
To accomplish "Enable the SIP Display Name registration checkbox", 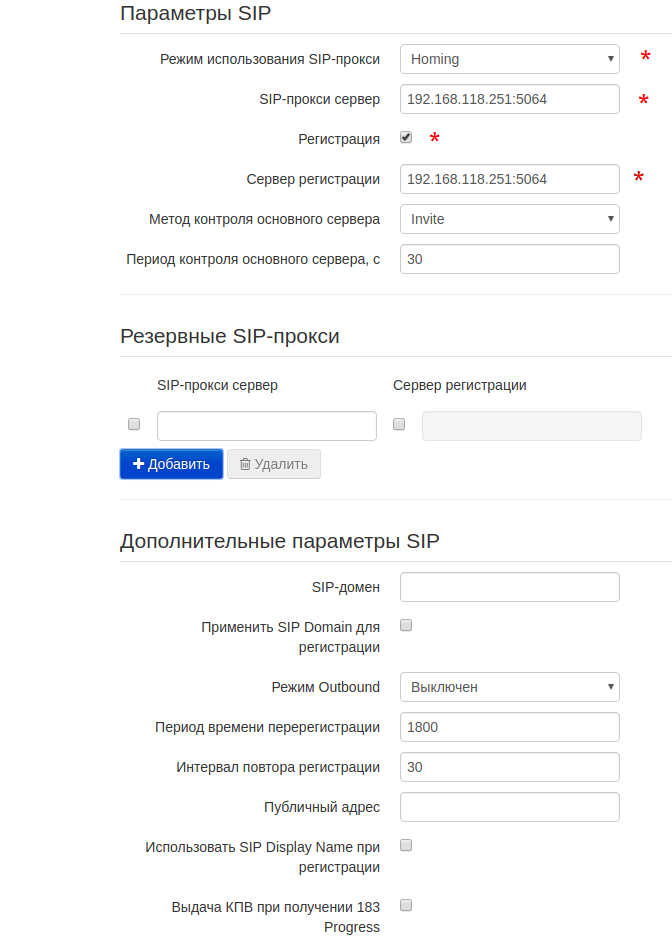I will [406, 845].
